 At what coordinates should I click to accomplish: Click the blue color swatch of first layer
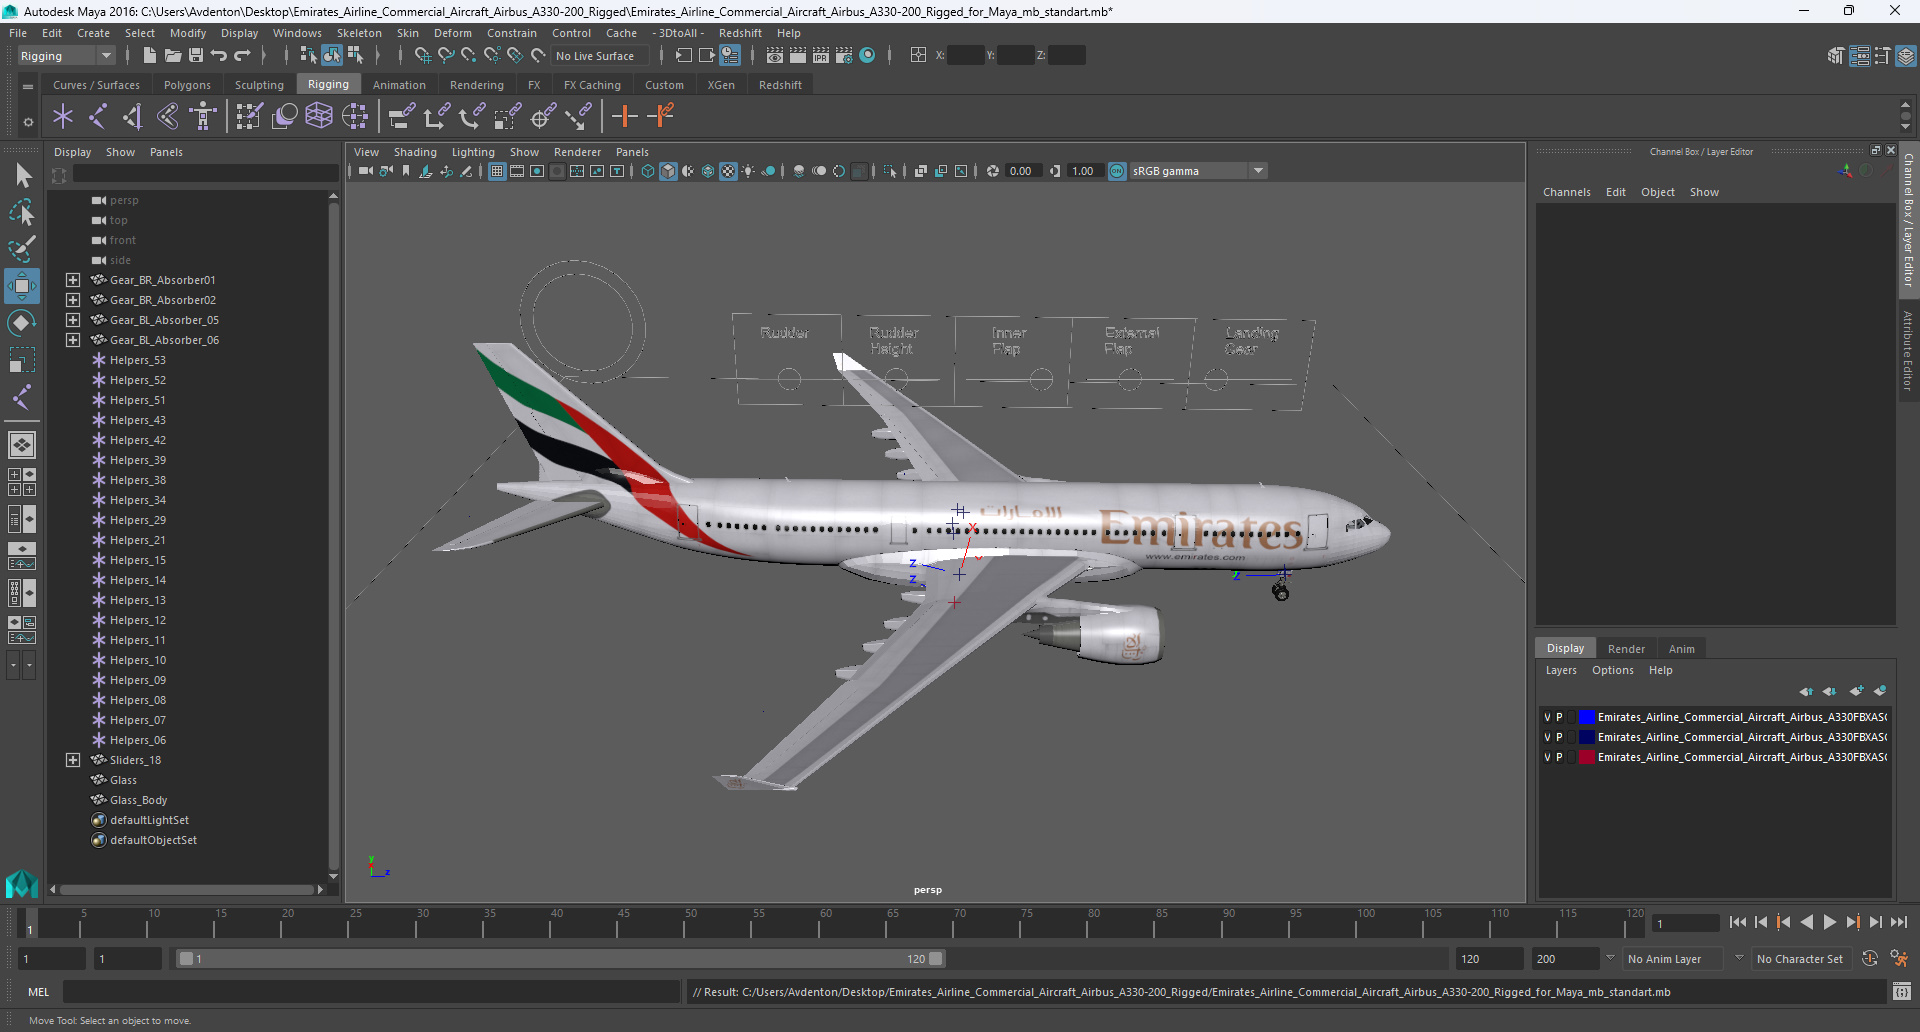(x=1587, y=717)
